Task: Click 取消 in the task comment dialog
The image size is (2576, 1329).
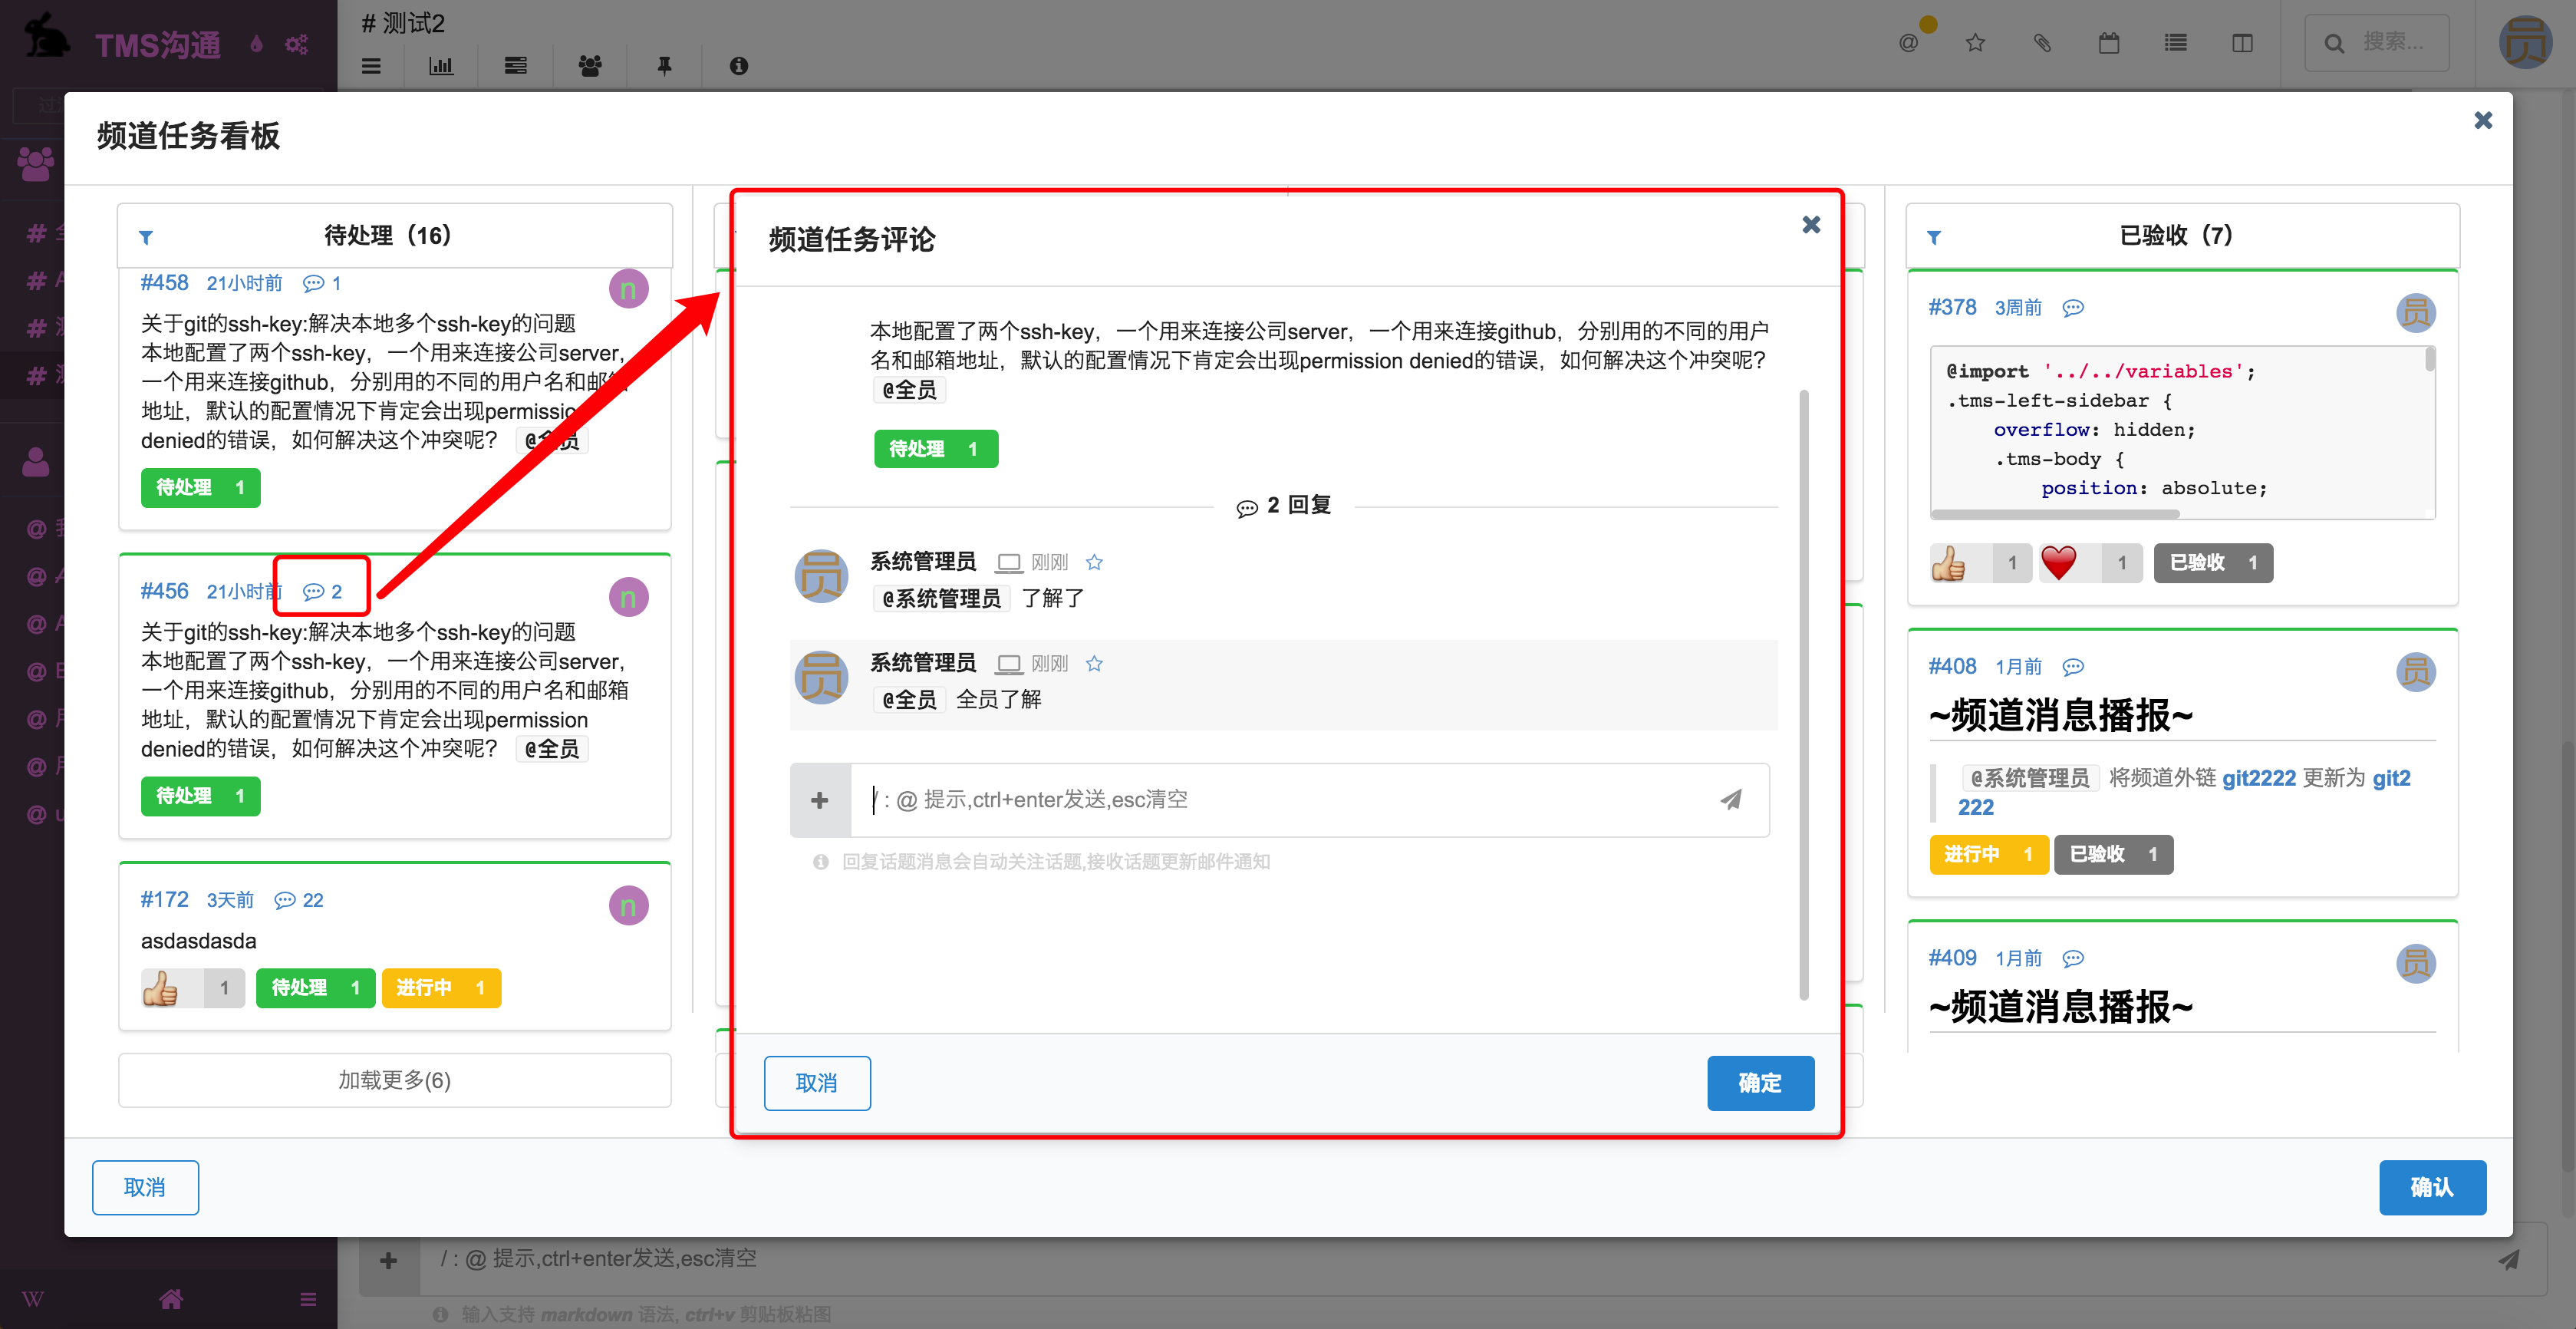Action: coord(817,1083)
